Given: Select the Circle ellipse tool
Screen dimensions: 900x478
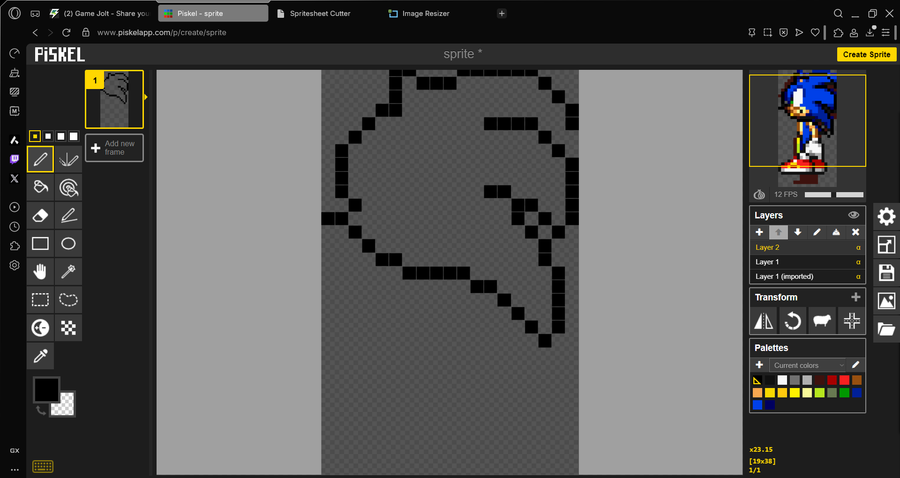Looking at the screenshot, I should pos(68,243).
